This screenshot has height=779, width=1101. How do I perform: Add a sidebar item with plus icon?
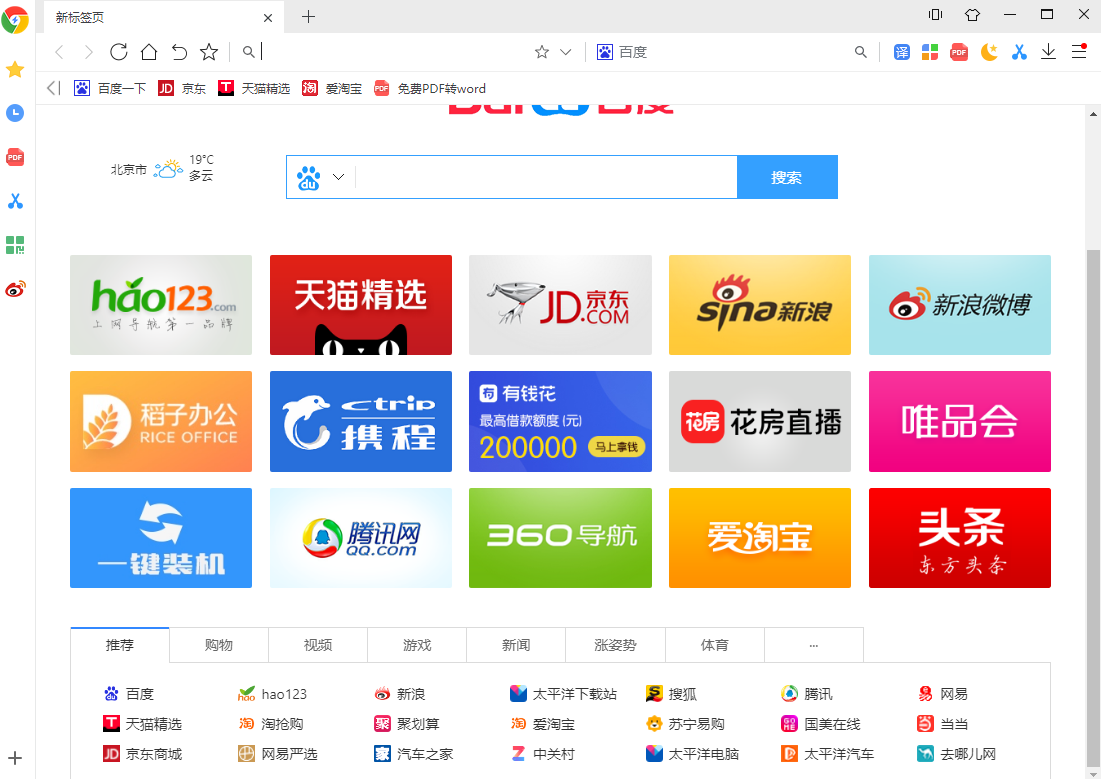coord(15,758)
